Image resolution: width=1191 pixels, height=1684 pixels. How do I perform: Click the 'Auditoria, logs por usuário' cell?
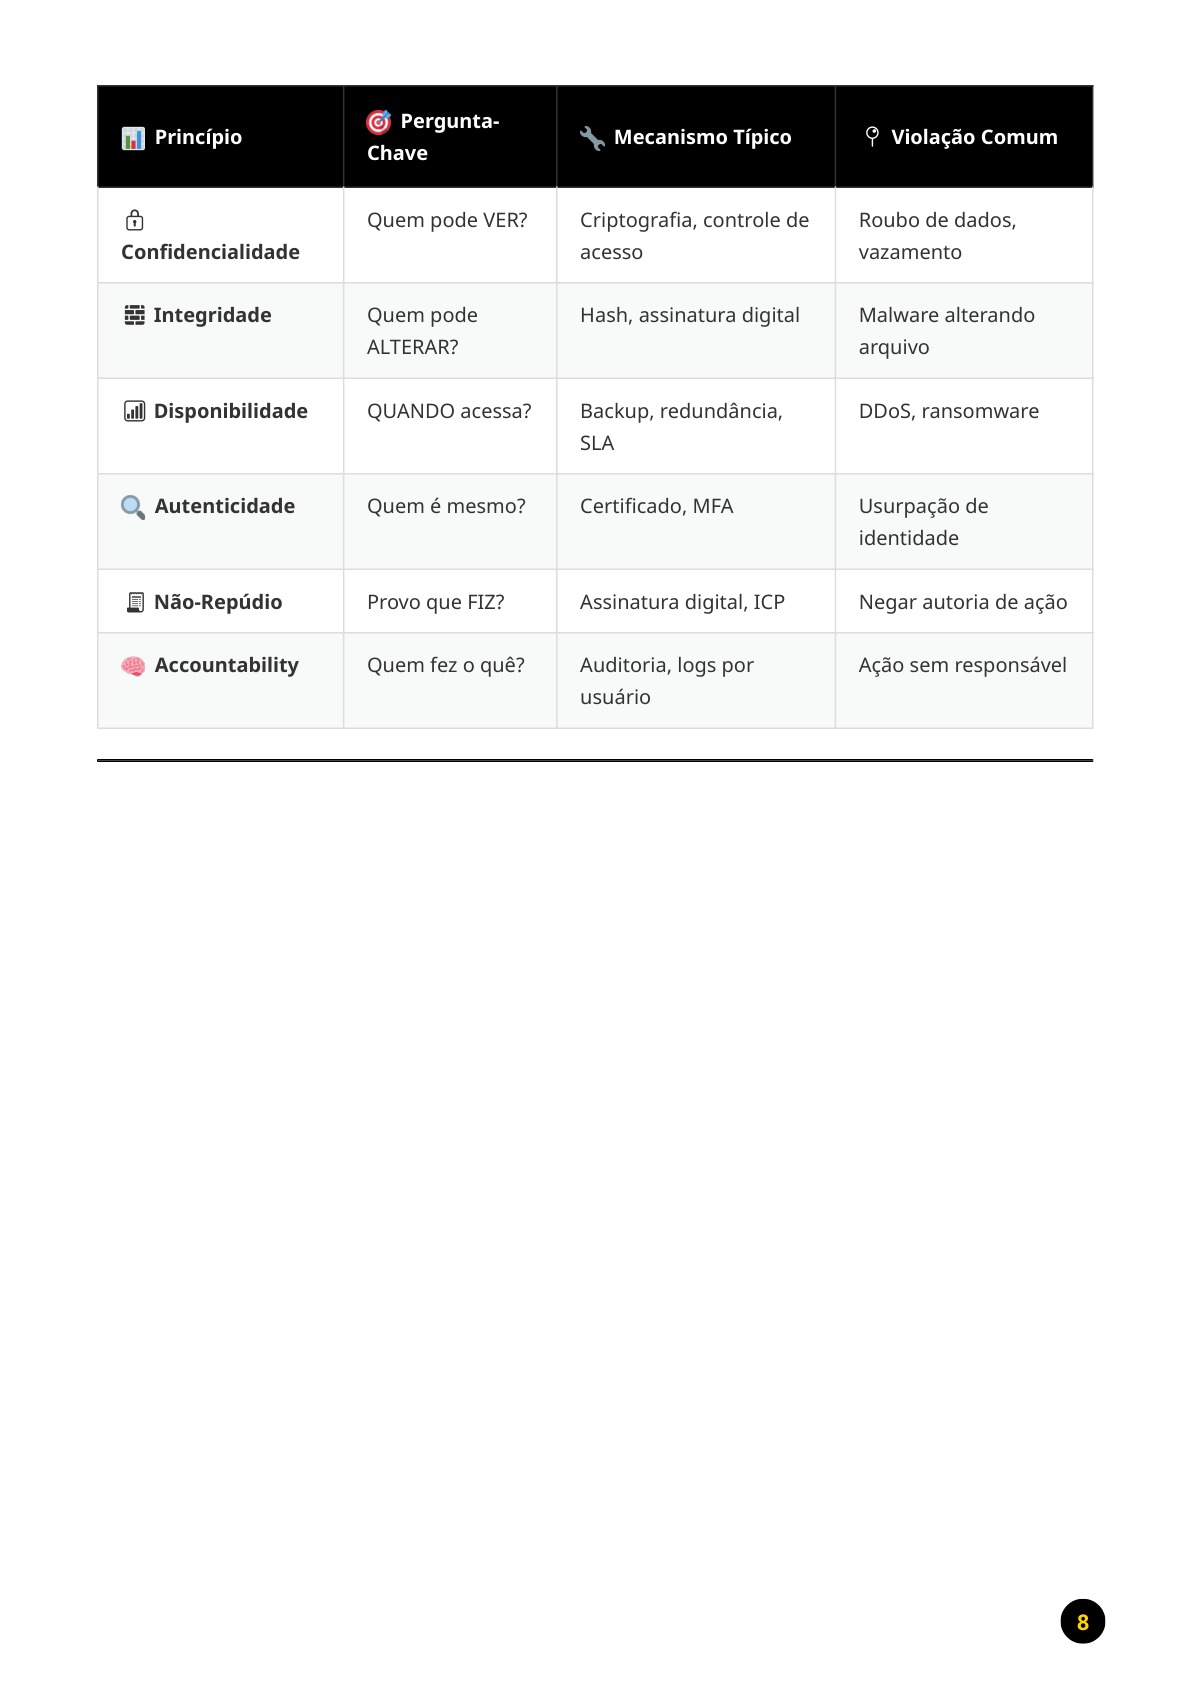click(696, 681)
